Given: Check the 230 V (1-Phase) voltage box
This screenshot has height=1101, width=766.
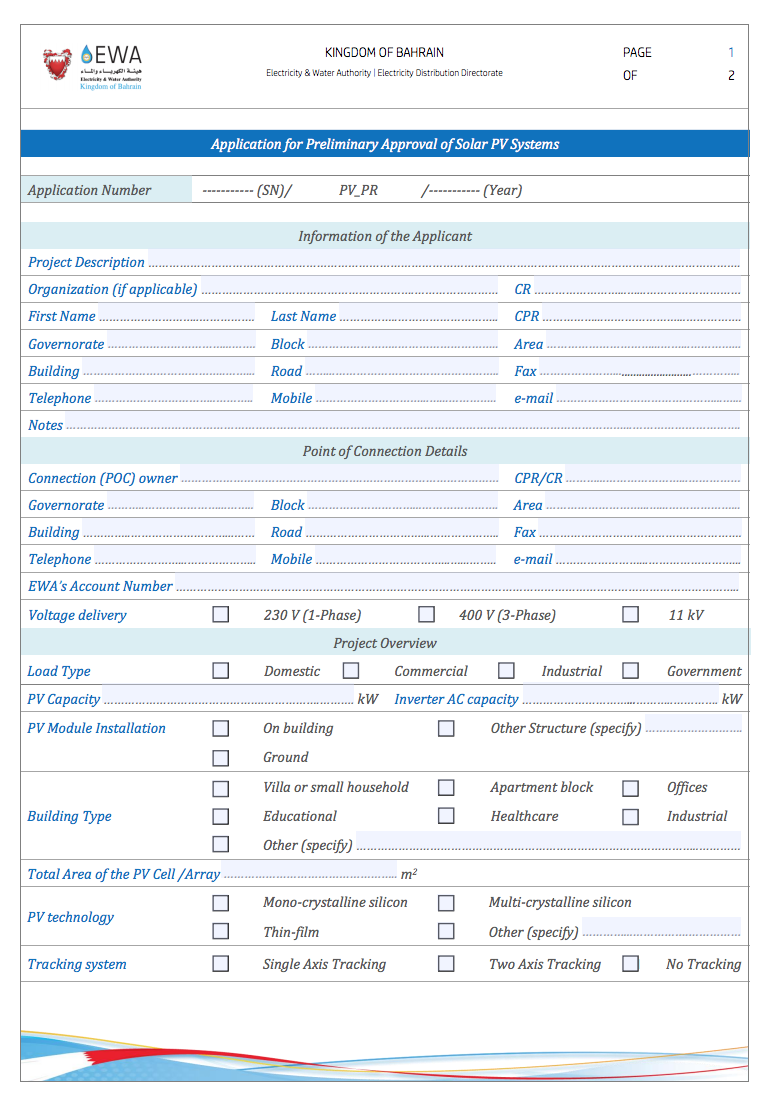Looking at the screenshot, I should pos(220,614).
